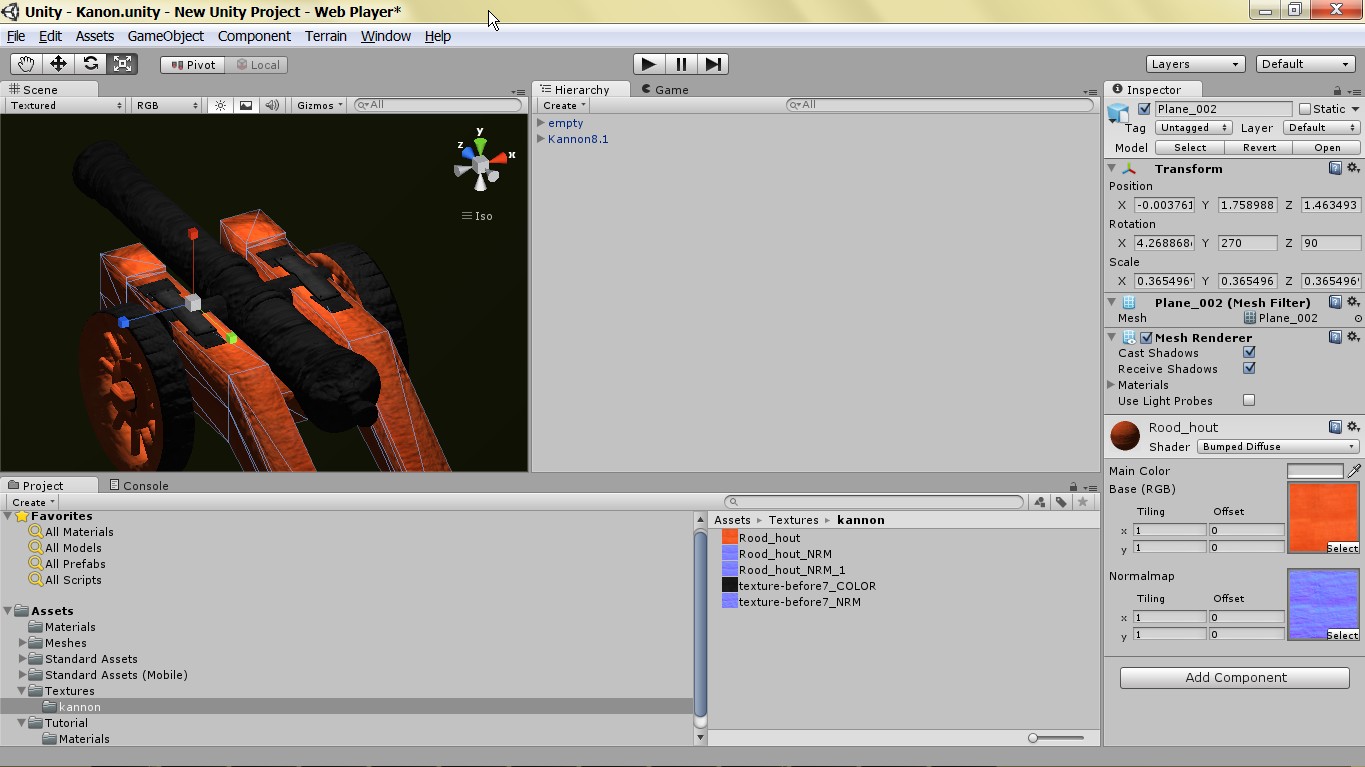
Task: Pick Main Color with eyedropper icon
Action: pyautogui.click(x=1354, y=471)
